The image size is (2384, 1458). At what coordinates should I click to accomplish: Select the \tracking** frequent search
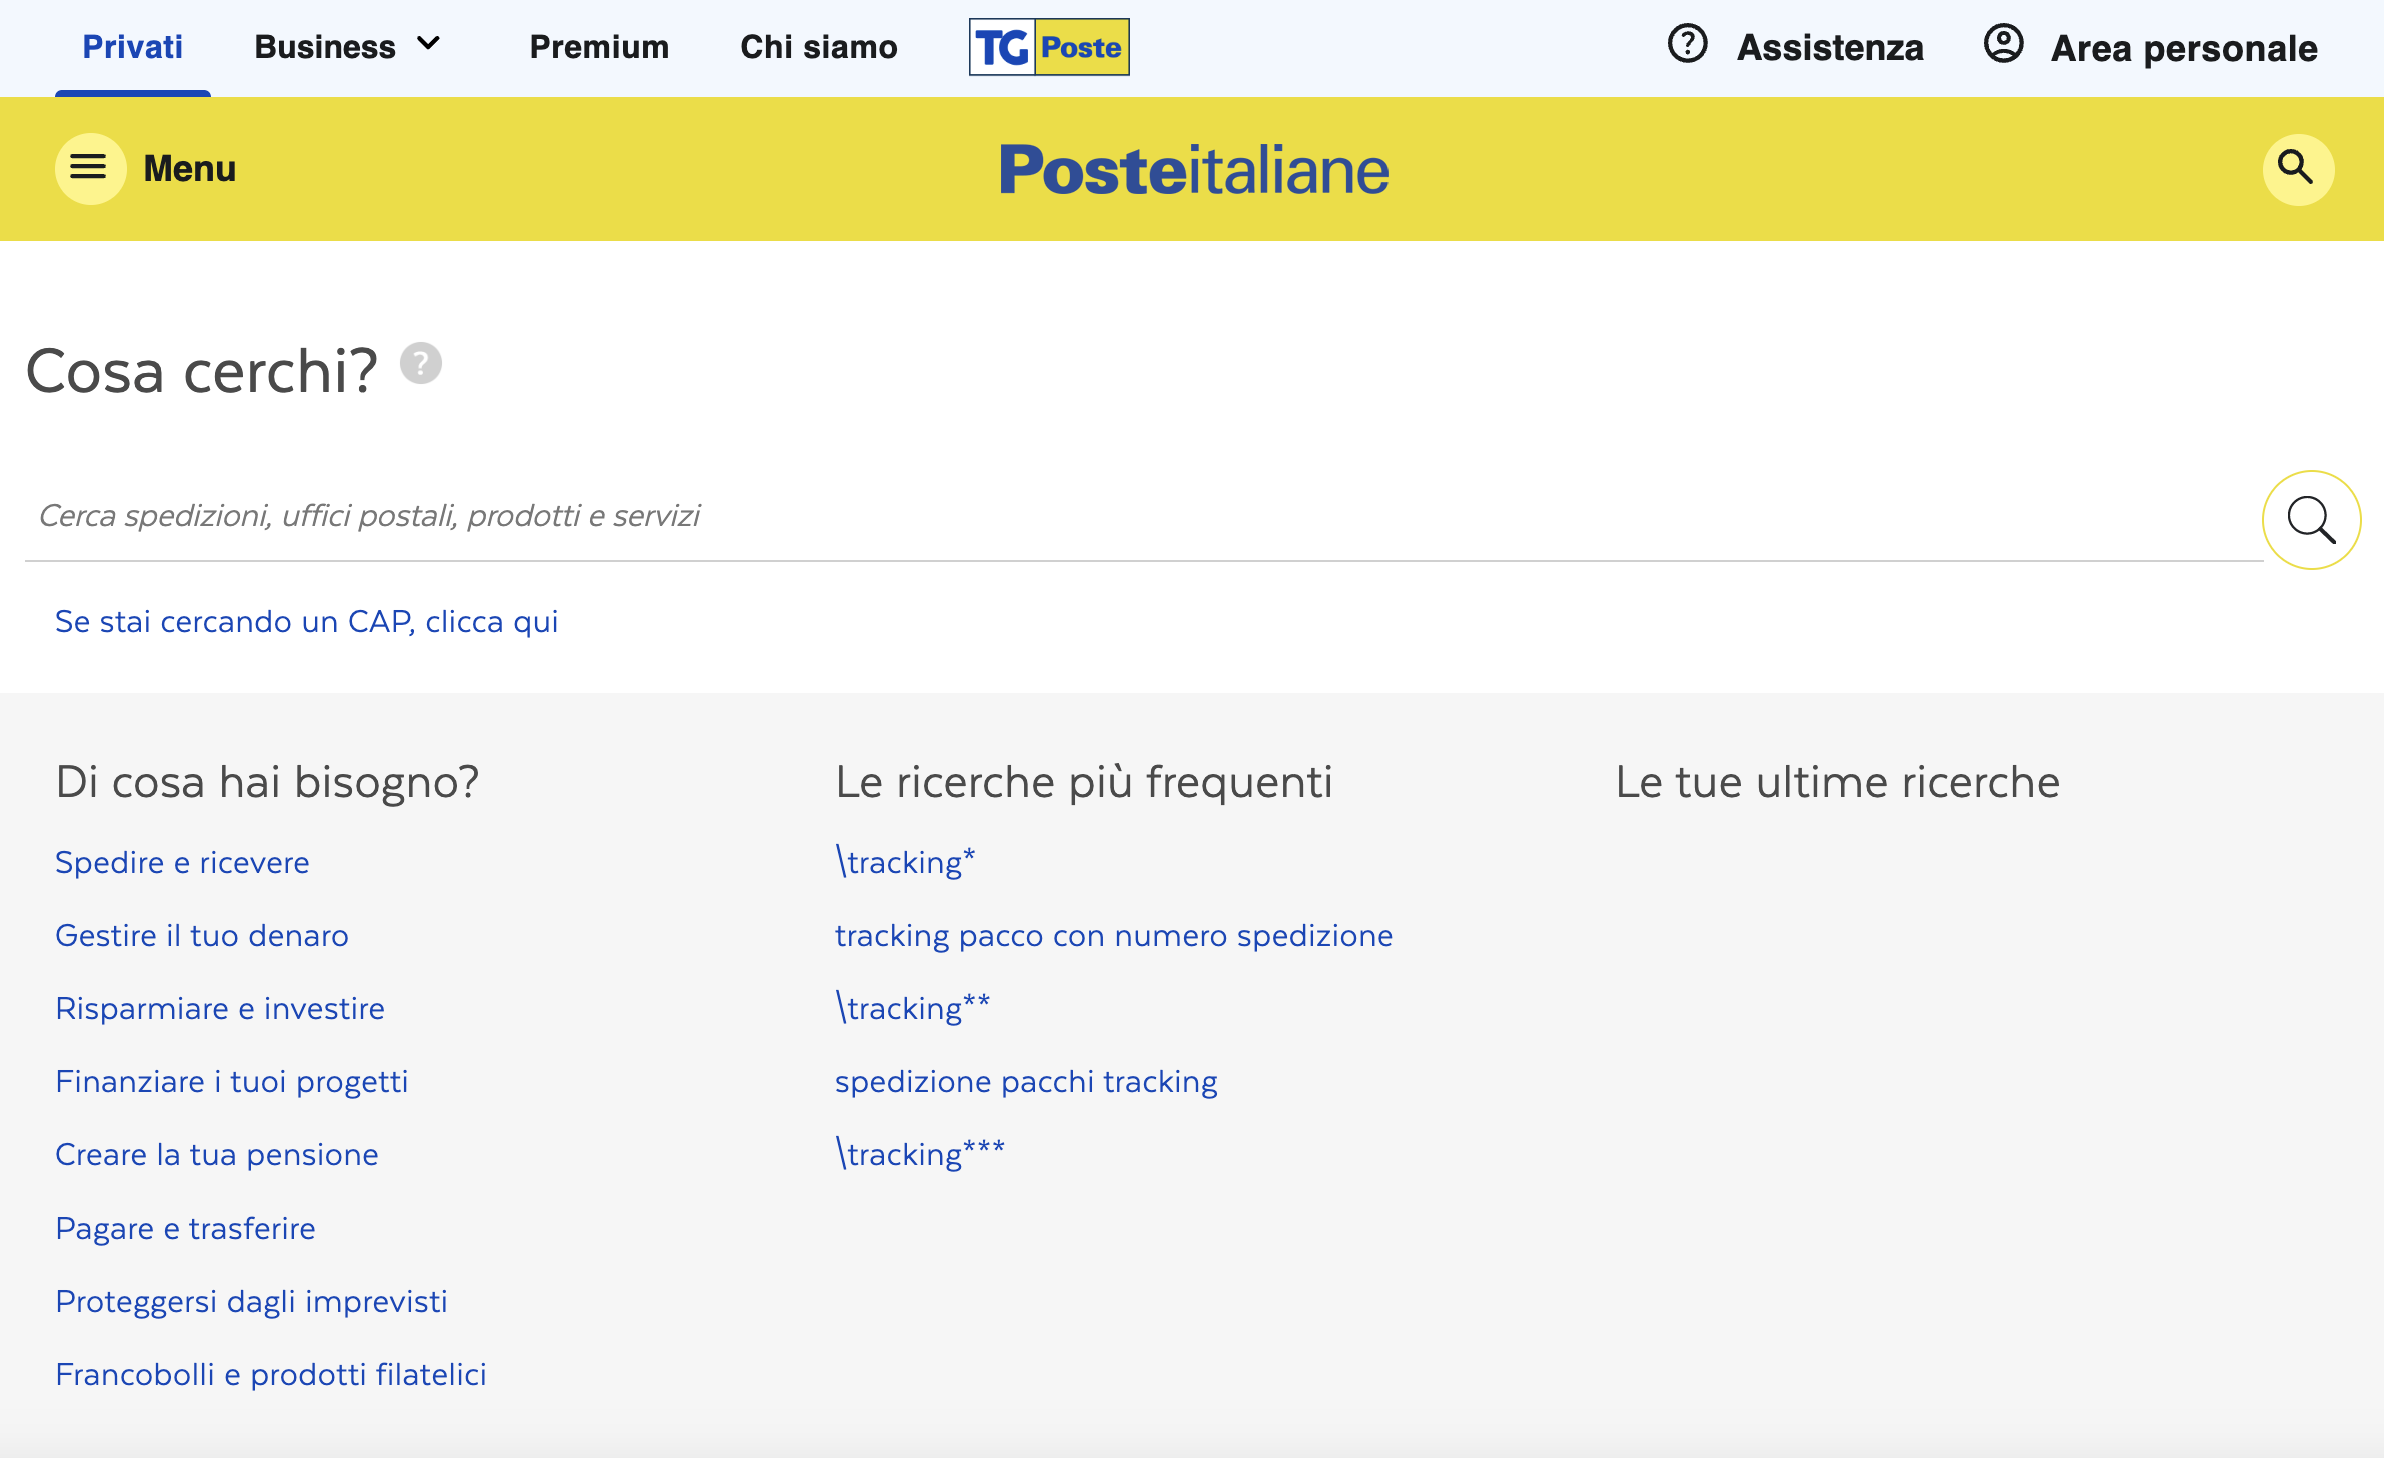point(913,1008)
